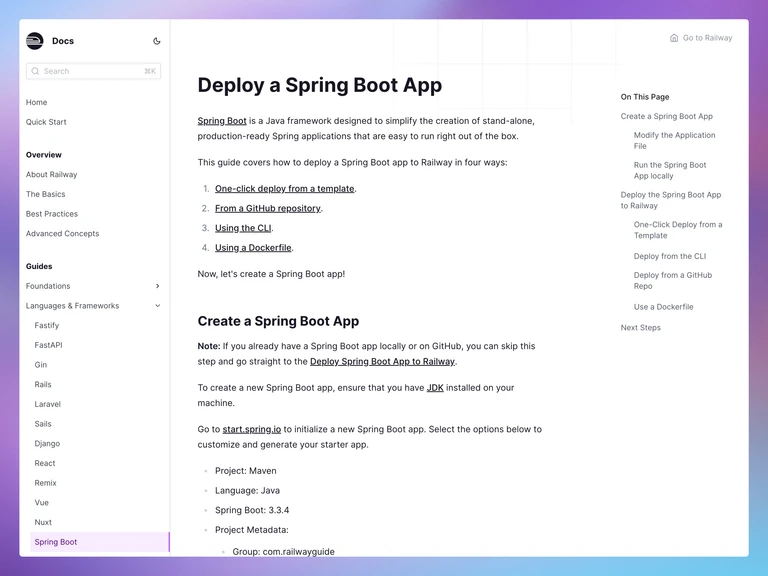Jump to Using a Dockerfile link
This screenshot has width=768, height=576.
point(253,247)
